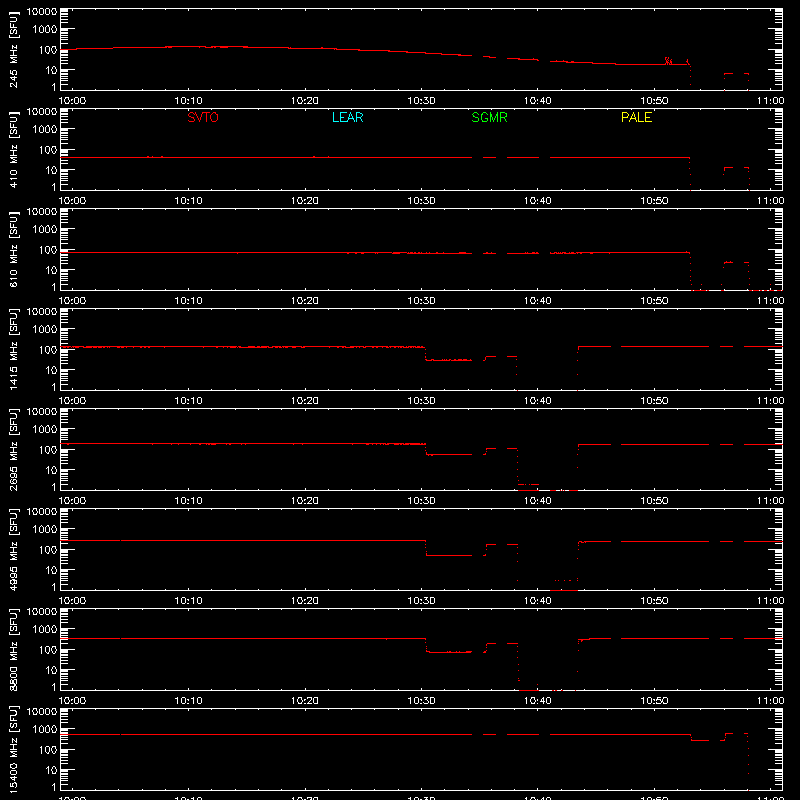Select the 245 MHz [SFU] axis title
The height and width of the screenshot is (800, 800).
pyautogui.click(x=13, y=49)
